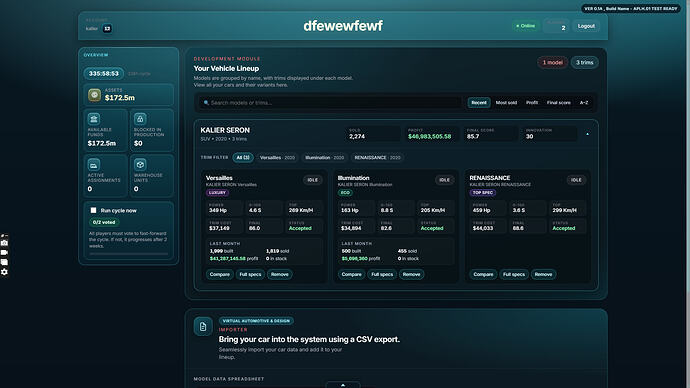Click the Online status indicator
The height and width of the screenshot is (388, 690).
click(x=525, y=26)
